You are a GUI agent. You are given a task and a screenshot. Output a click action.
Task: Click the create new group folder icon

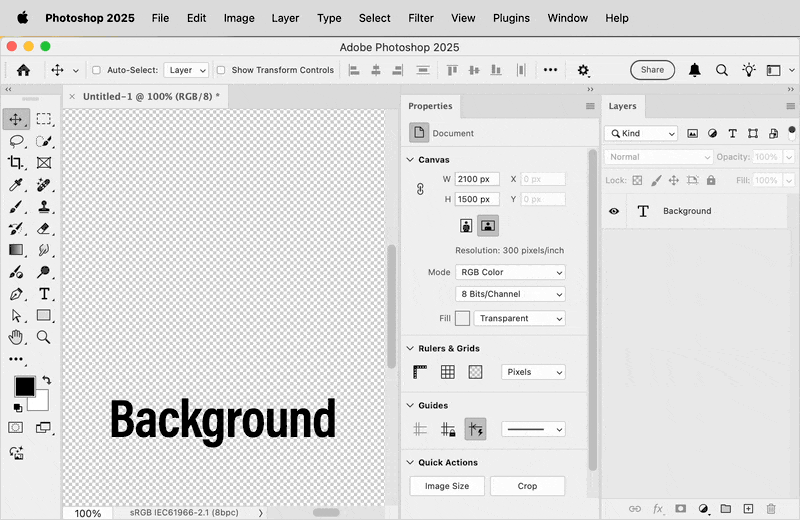click(x=726, y=508)
